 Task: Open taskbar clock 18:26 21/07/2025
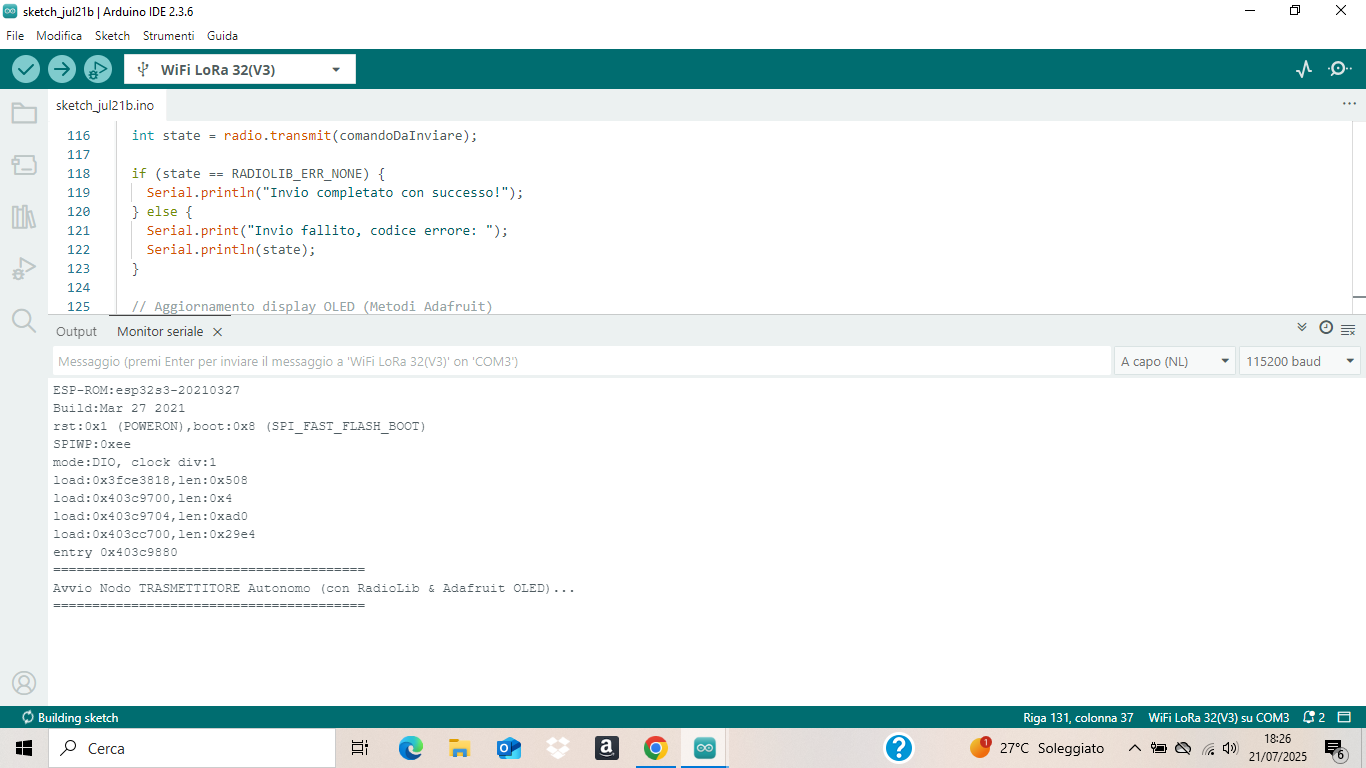1277,748
